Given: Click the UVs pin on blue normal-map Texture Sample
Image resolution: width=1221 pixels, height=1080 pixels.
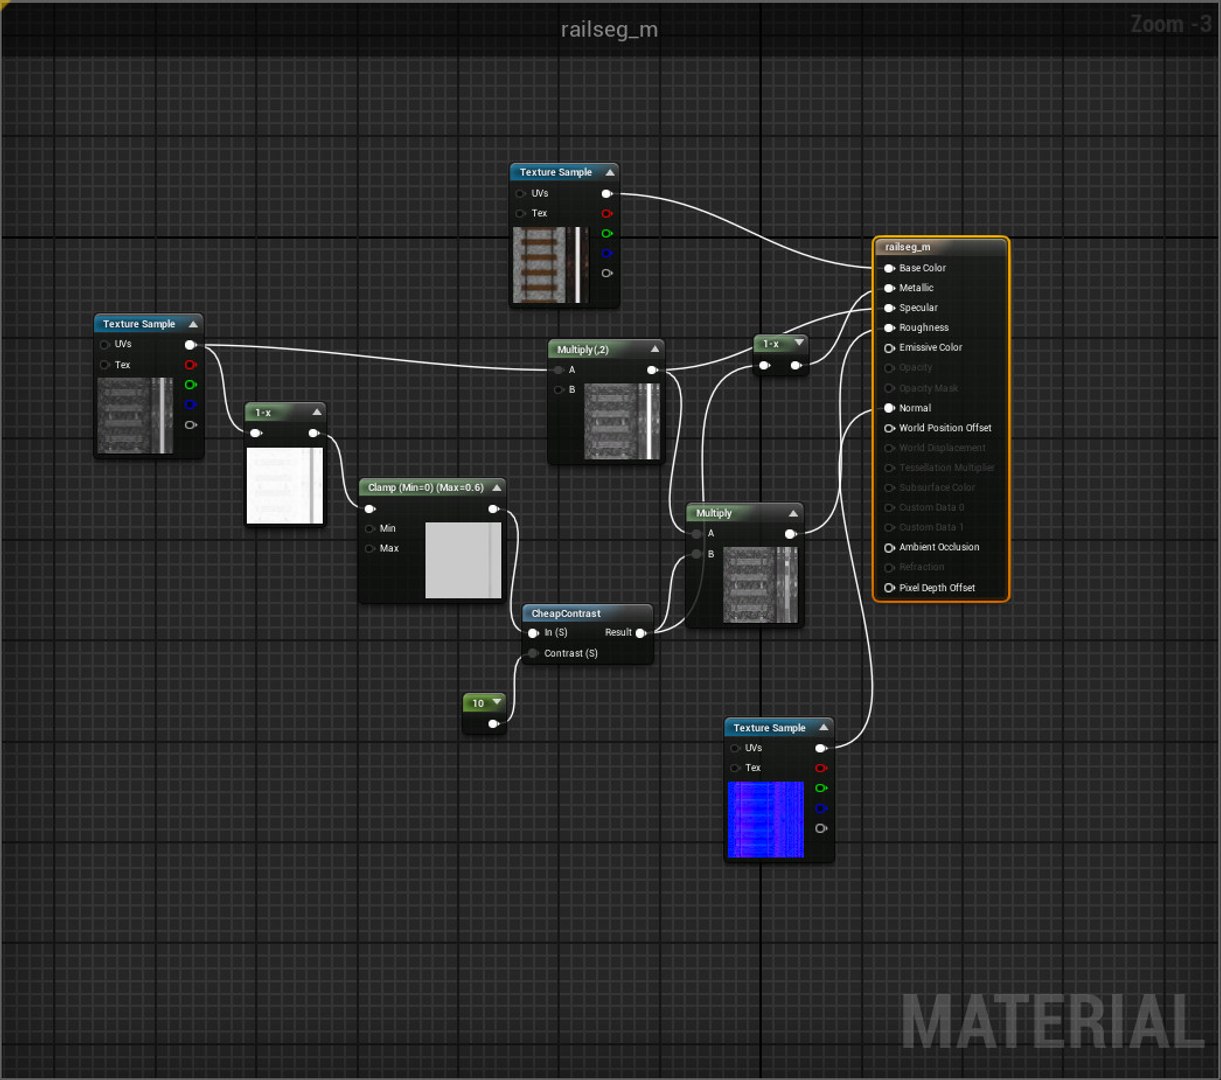Looking at the screenshot, I should [735, 748].
